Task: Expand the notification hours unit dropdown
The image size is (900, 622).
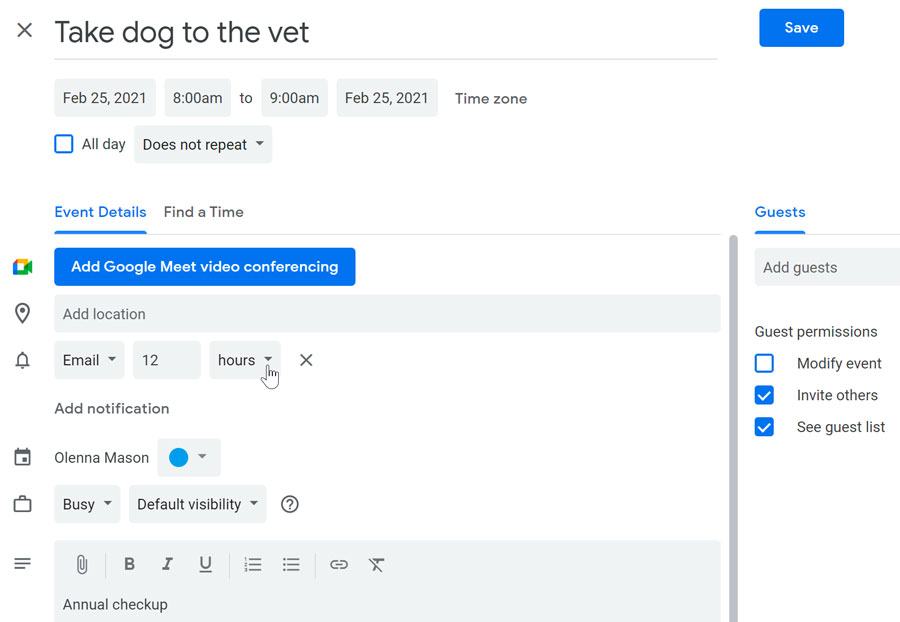Action: tap(245, 360)
